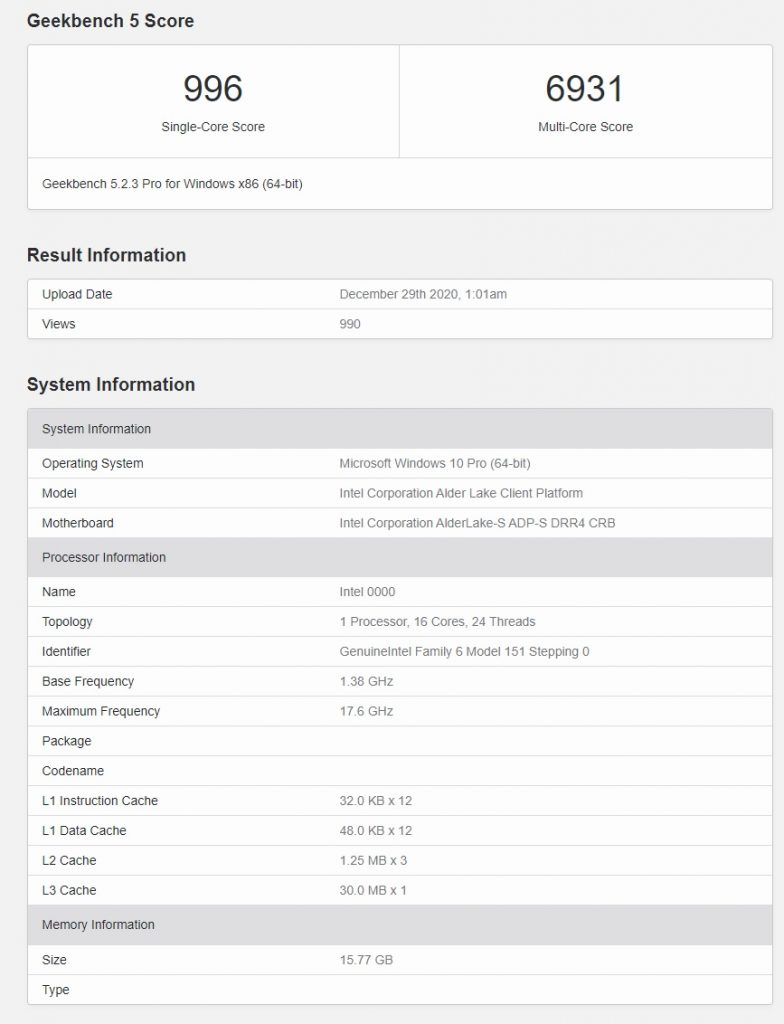The width and height of the screenshot is (784, 1024).
Task: Click the multi-core score 6931
Action: point(585,88)
